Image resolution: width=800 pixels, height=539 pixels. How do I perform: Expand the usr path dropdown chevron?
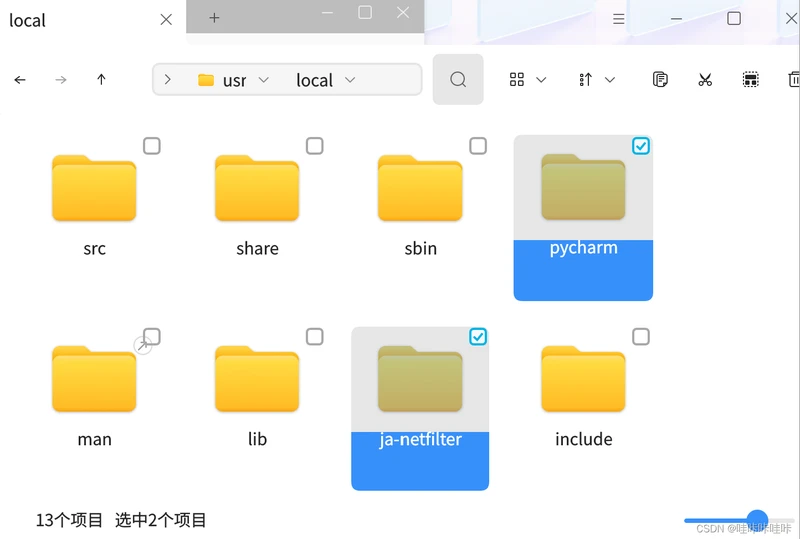[264, 80]
